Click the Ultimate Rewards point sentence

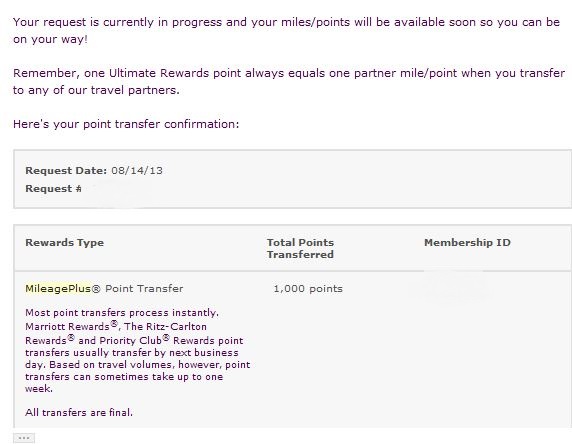coord(289,82)
